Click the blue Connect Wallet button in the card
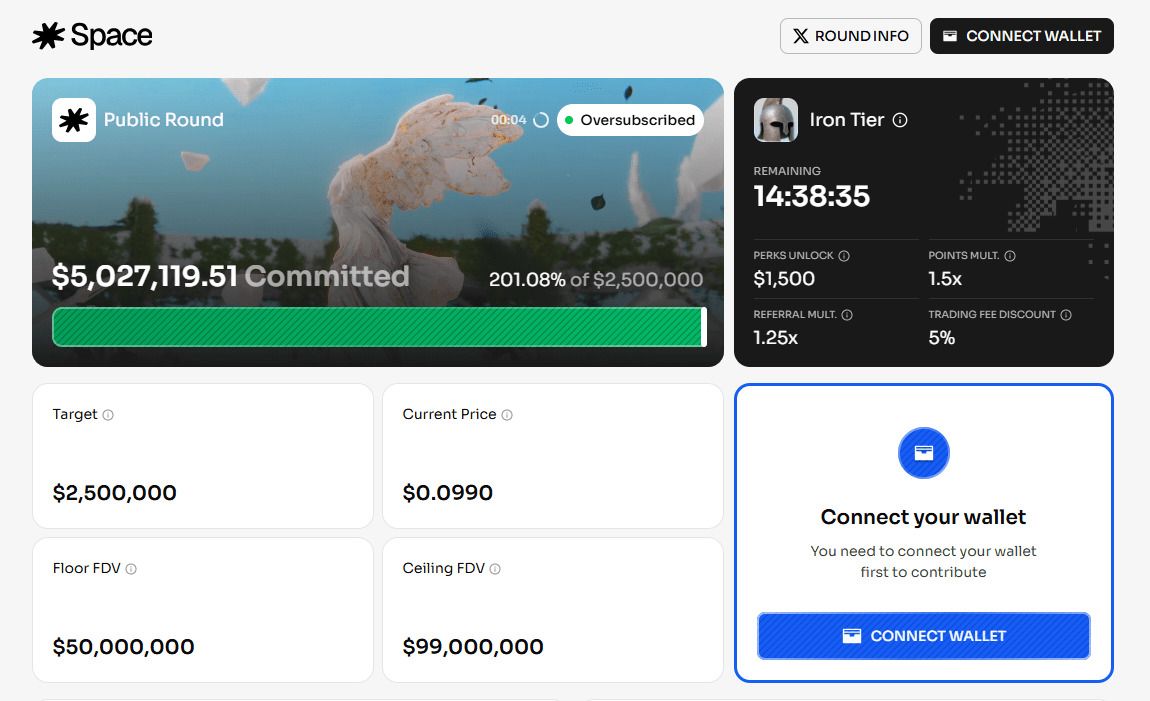This screenshot has height=701, width=1150. coord(923,636)
